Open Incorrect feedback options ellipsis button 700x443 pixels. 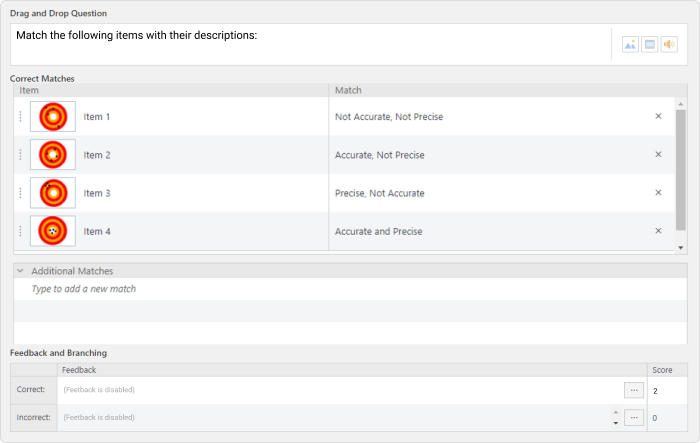click(633, 418)
